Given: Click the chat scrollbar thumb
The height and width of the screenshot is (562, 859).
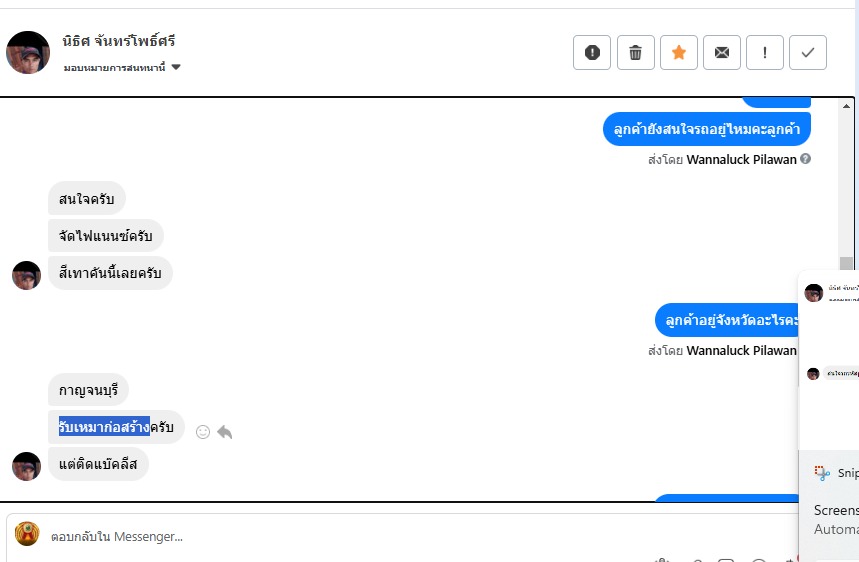Looking at the screenshot, I should (847, 265).
